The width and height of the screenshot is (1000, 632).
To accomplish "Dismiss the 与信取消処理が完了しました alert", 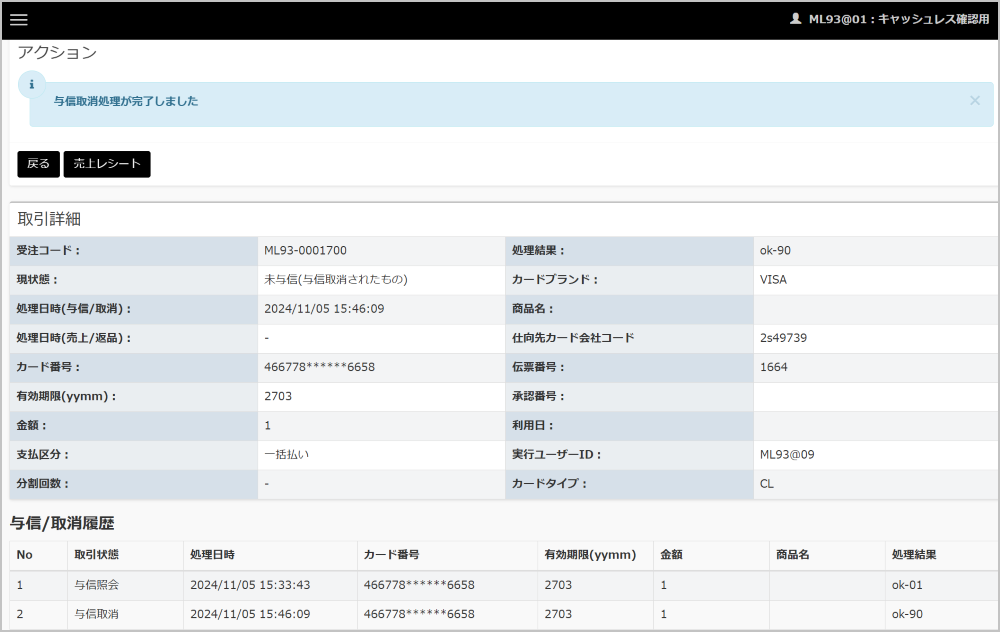I will [x=975, y=101].
